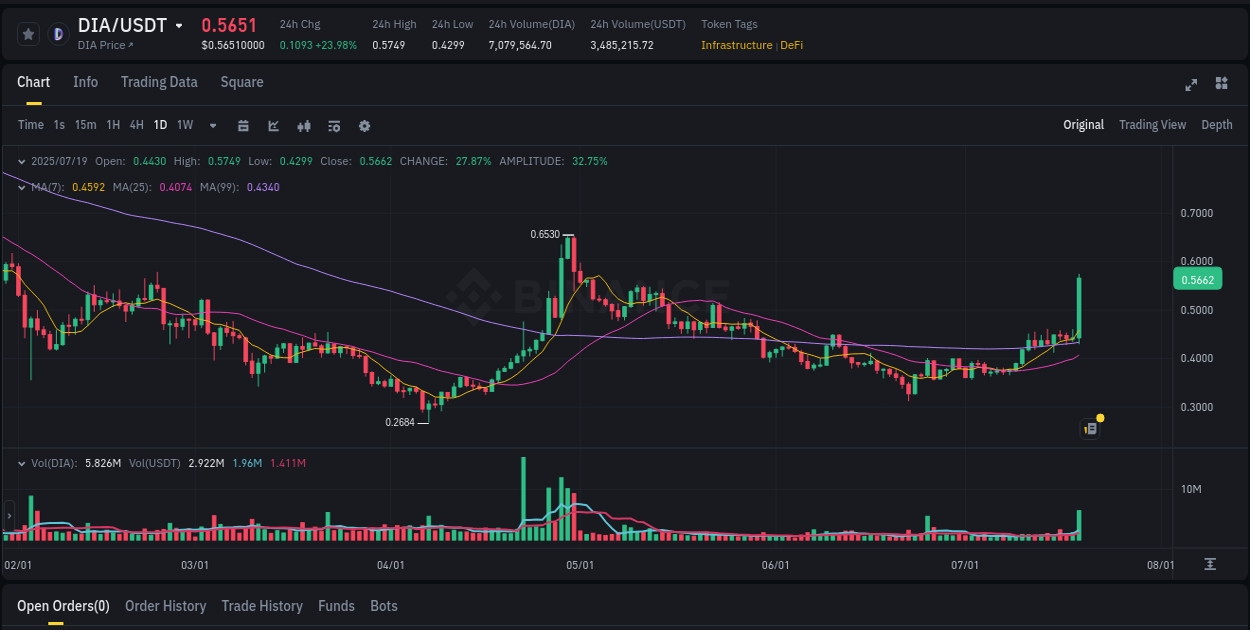Switch chart to Trading View mode
1250x630 pixels.
(1152, 124)
